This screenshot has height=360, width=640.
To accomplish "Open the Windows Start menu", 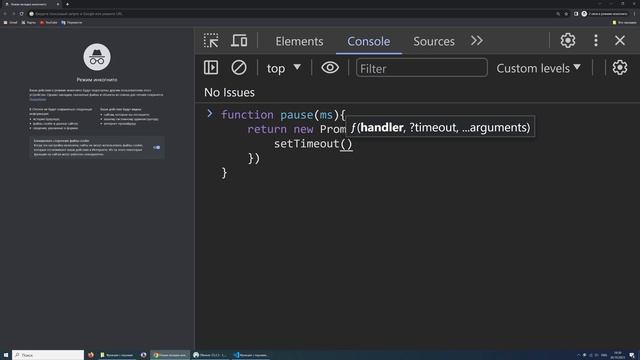I will point(6,355).
